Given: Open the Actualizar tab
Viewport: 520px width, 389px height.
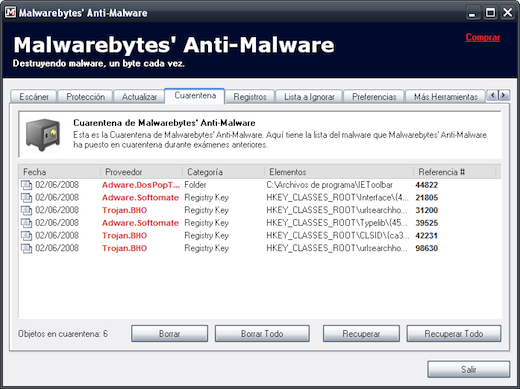Looking at the screenshot, I should pos(139,97).
